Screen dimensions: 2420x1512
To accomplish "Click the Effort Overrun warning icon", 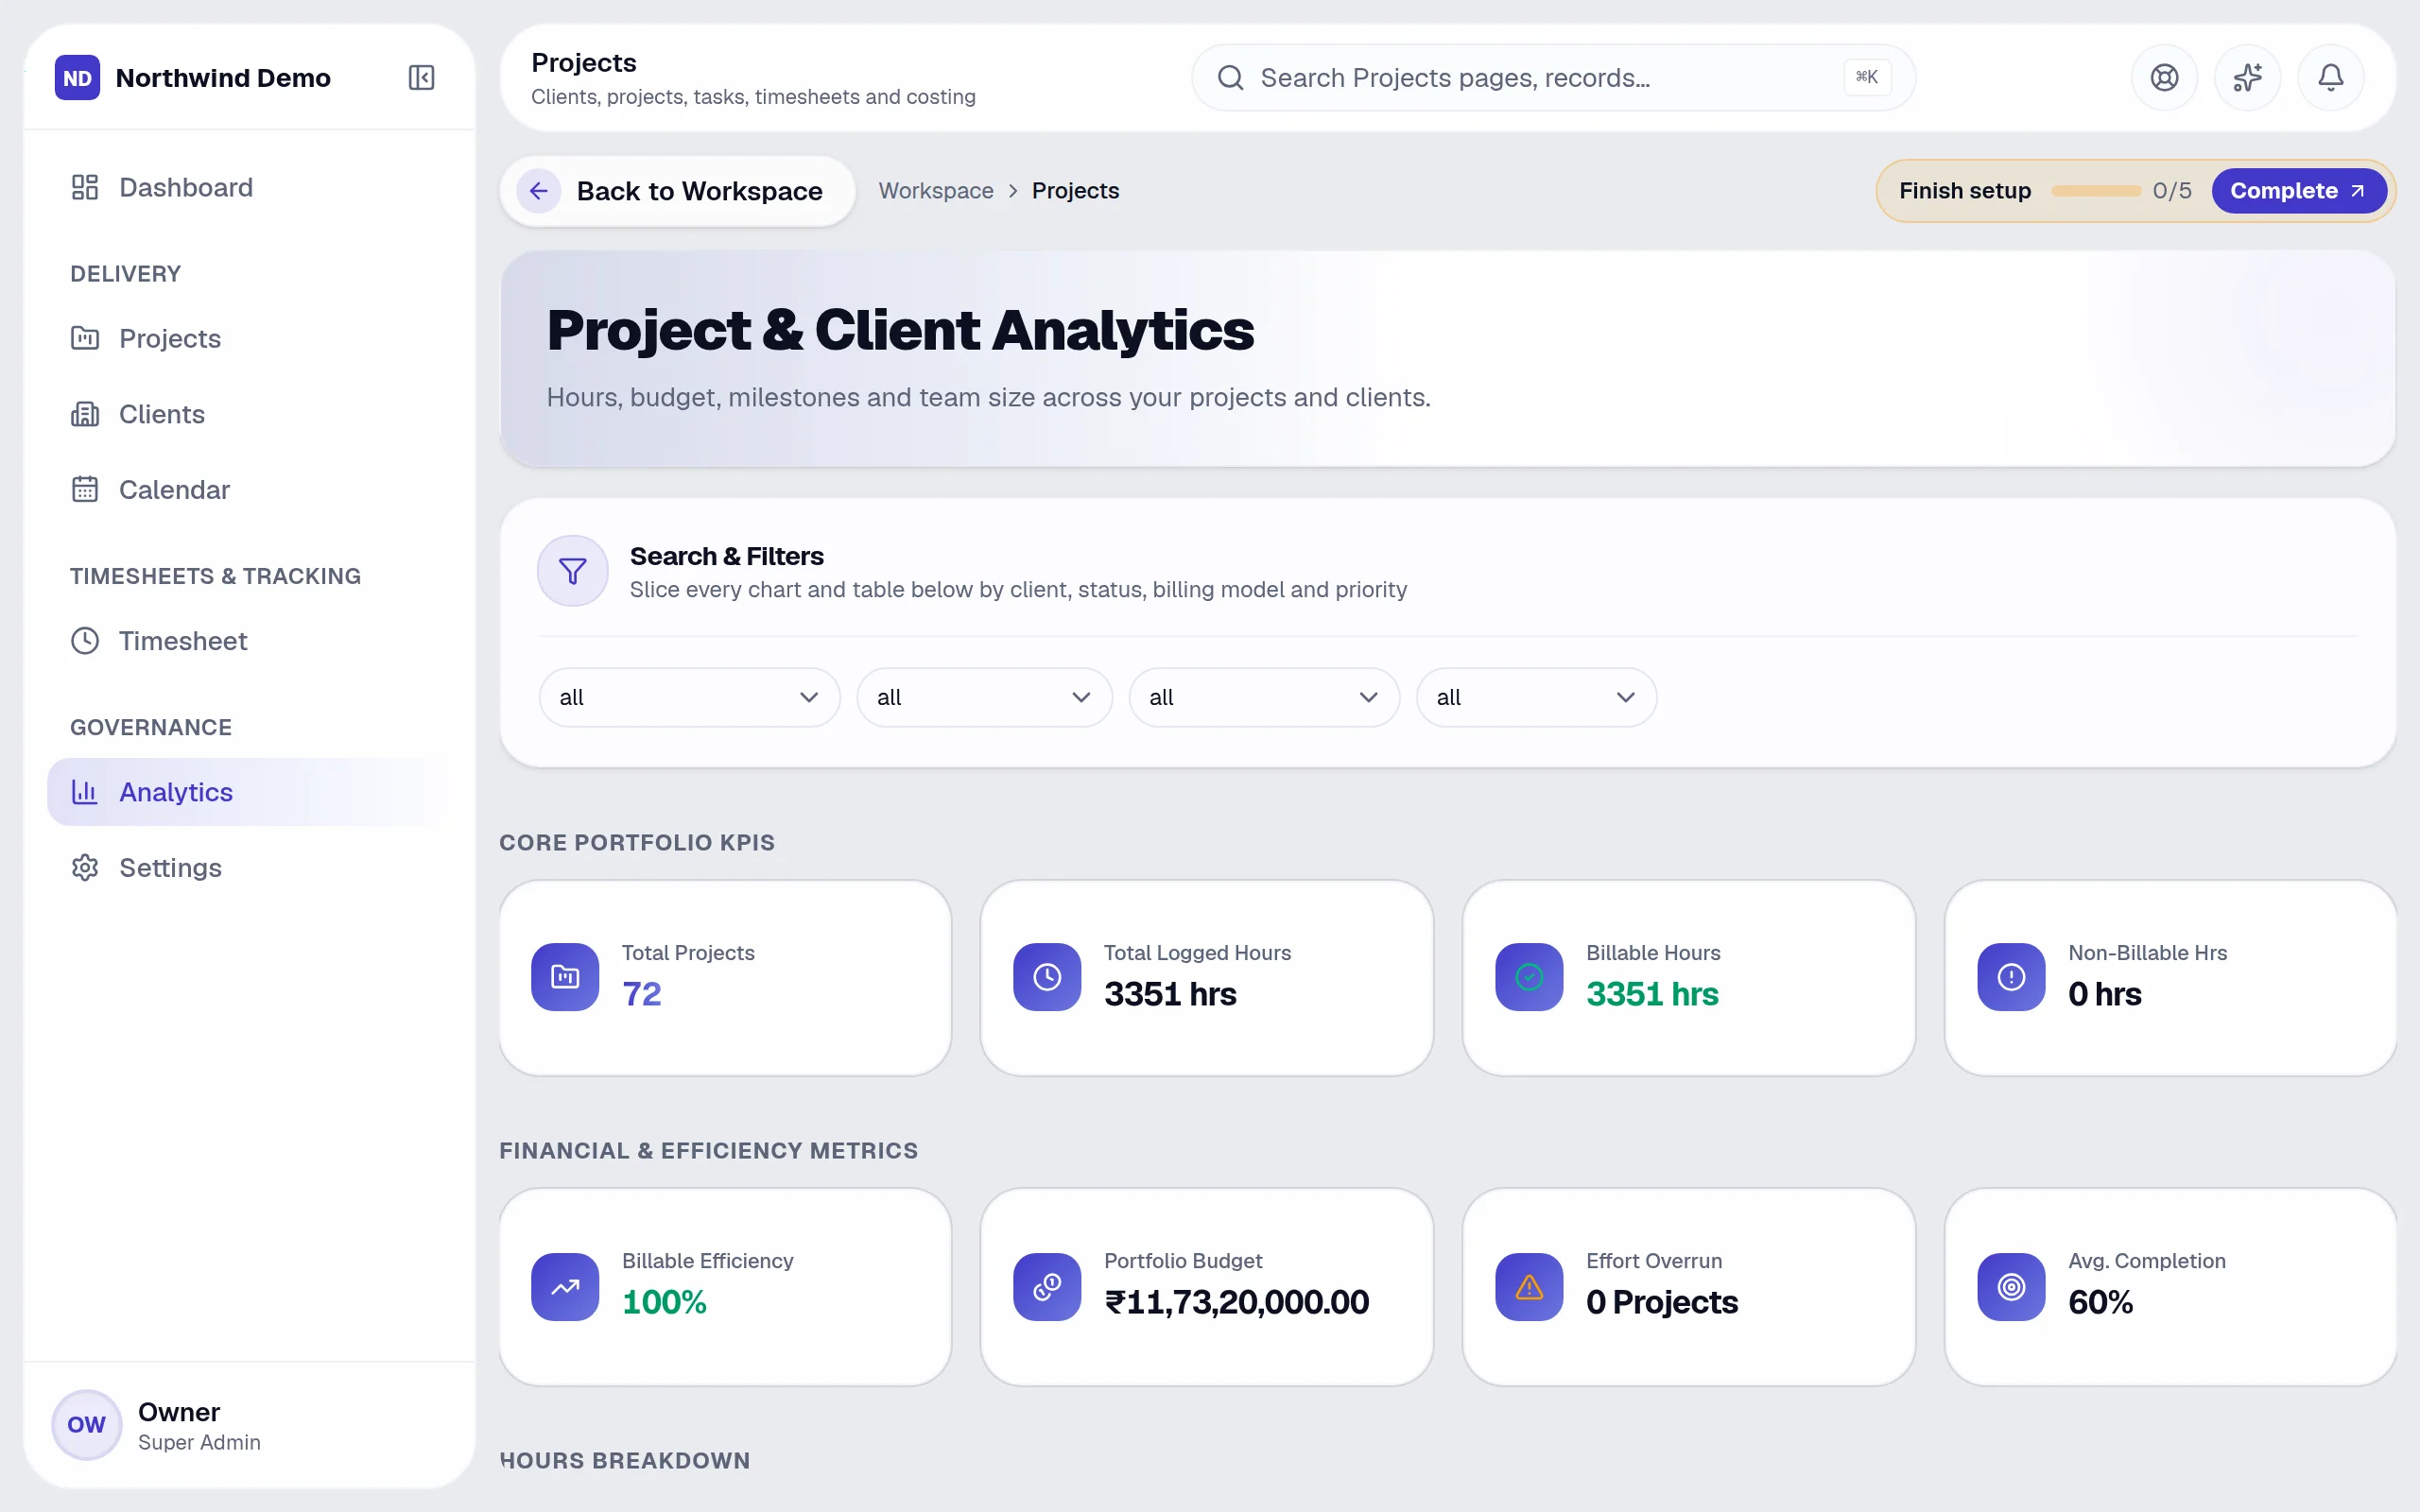I will [x=1529, y=1287].
